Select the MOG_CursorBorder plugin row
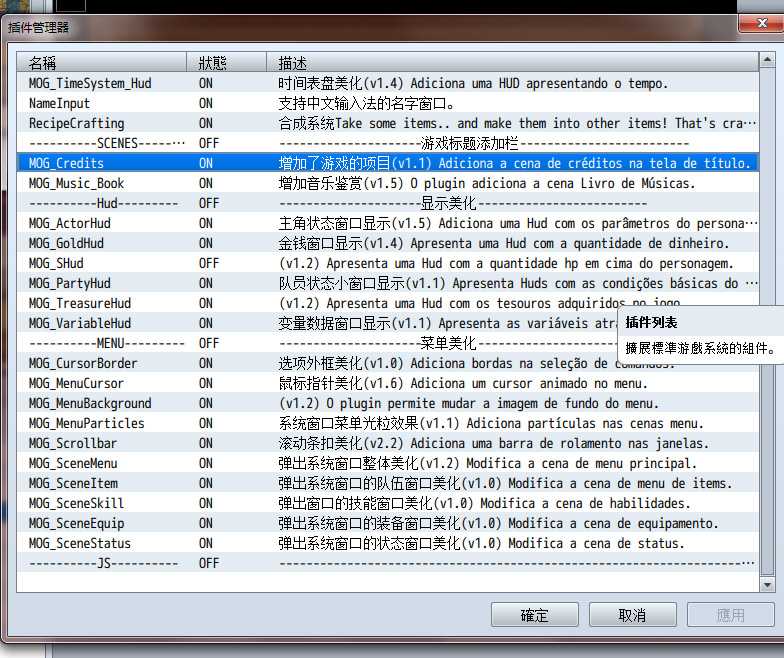 [388, 363]
